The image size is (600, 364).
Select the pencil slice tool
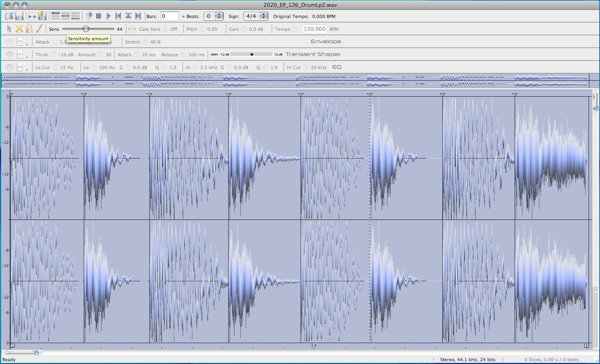pos(39,29)
